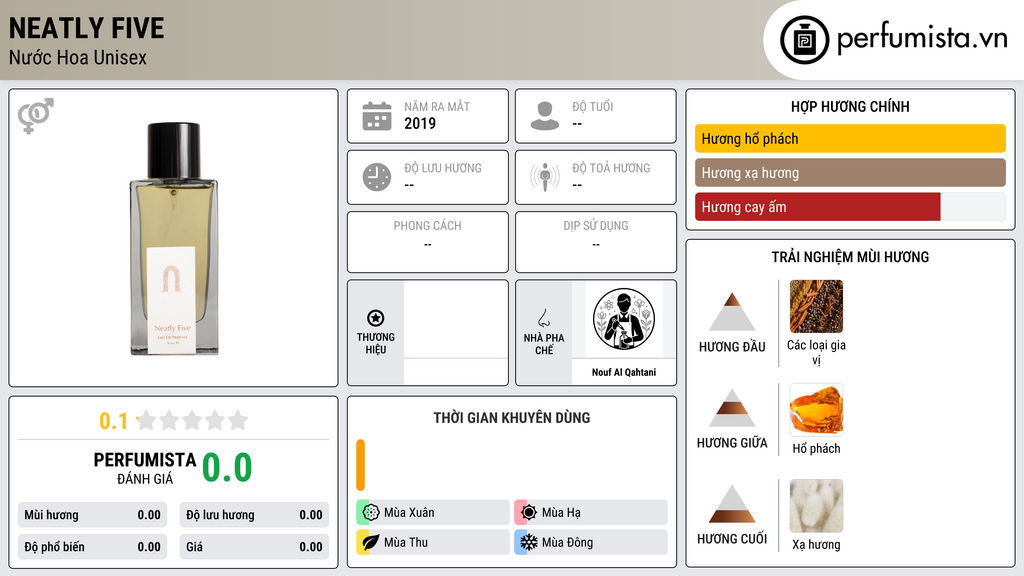Click the Mùa Thu leaf icon
This screenshot has width=1024, height=576.
coord(371,542)
